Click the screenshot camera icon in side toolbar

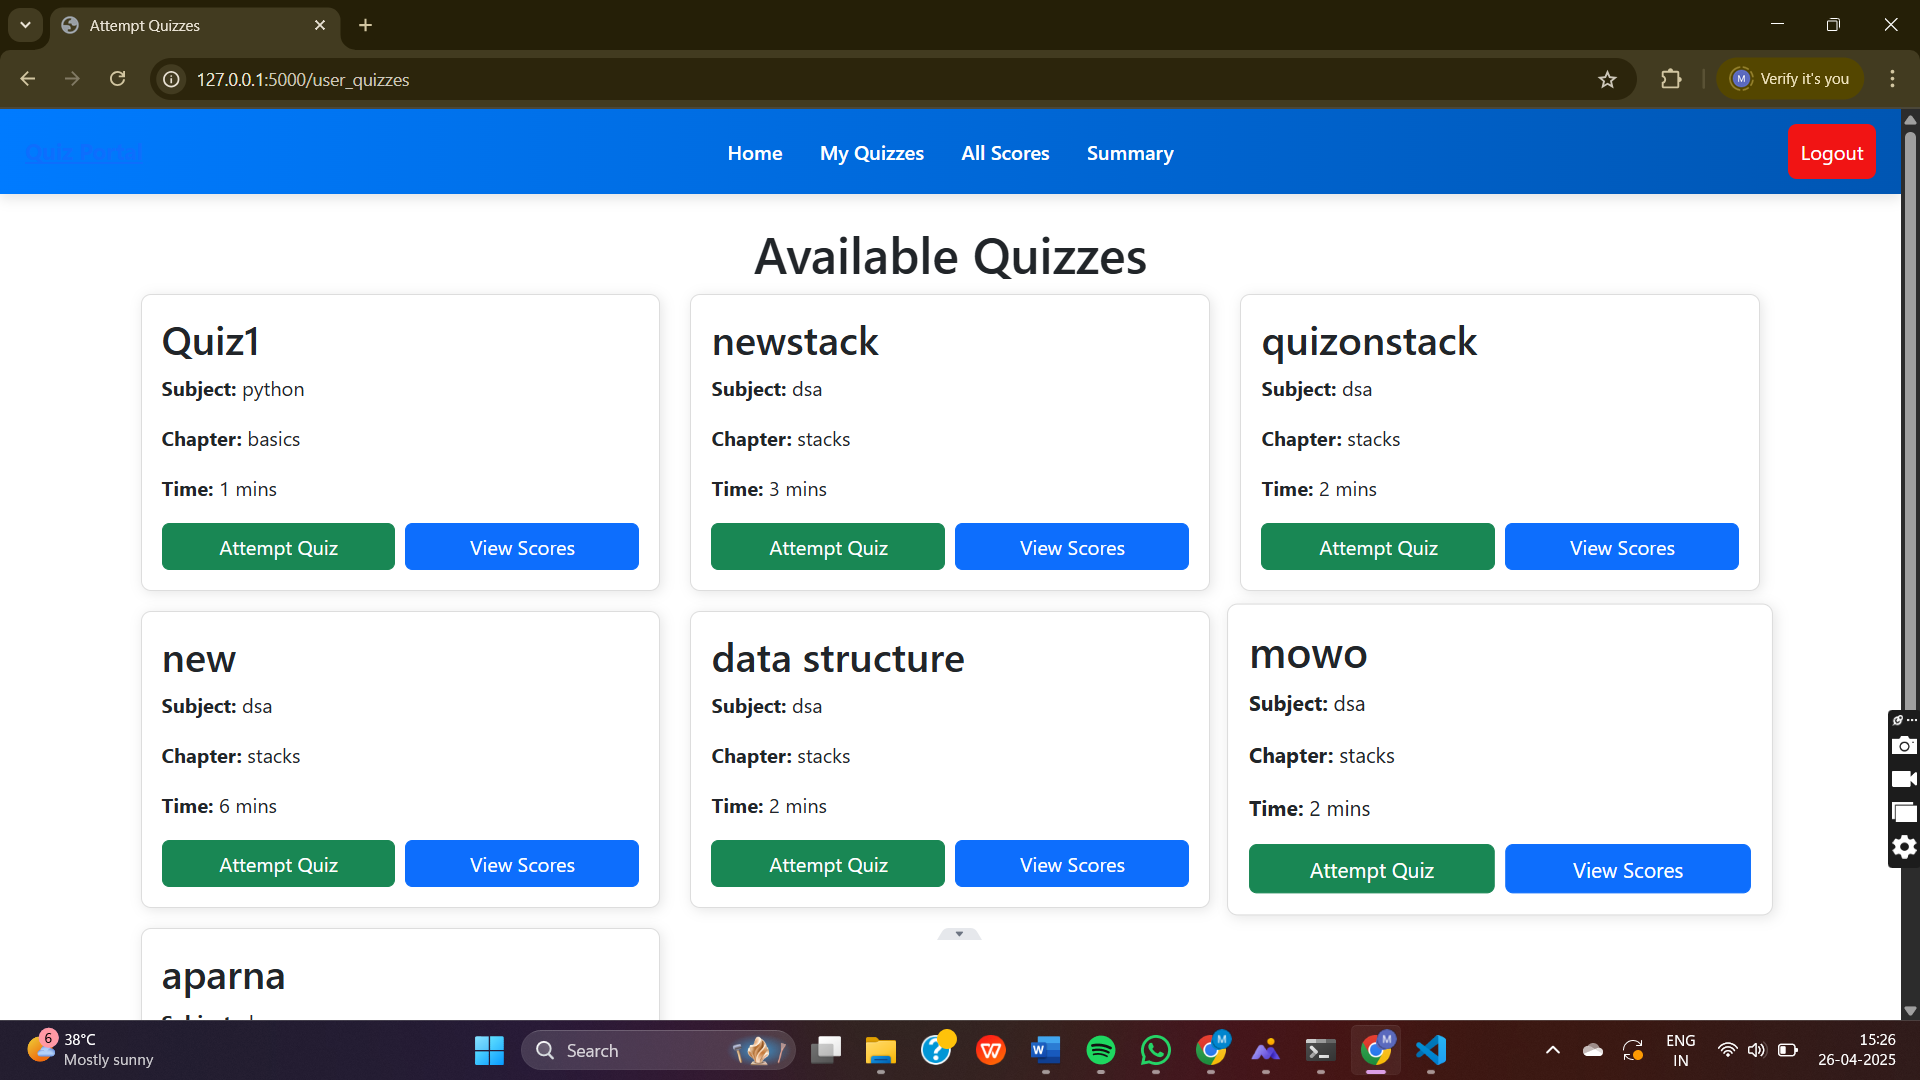click(x=1904, y=746)
